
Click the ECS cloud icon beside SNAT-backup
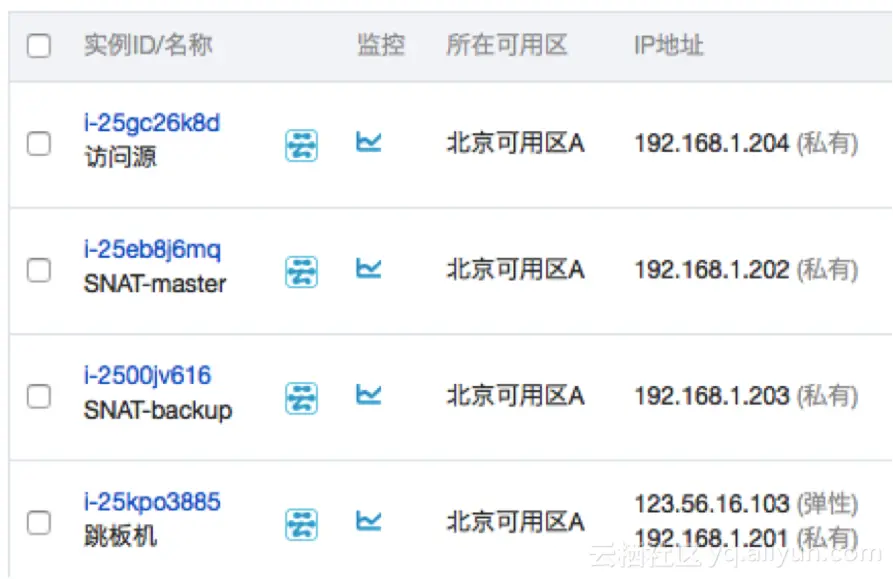(301, 396)
